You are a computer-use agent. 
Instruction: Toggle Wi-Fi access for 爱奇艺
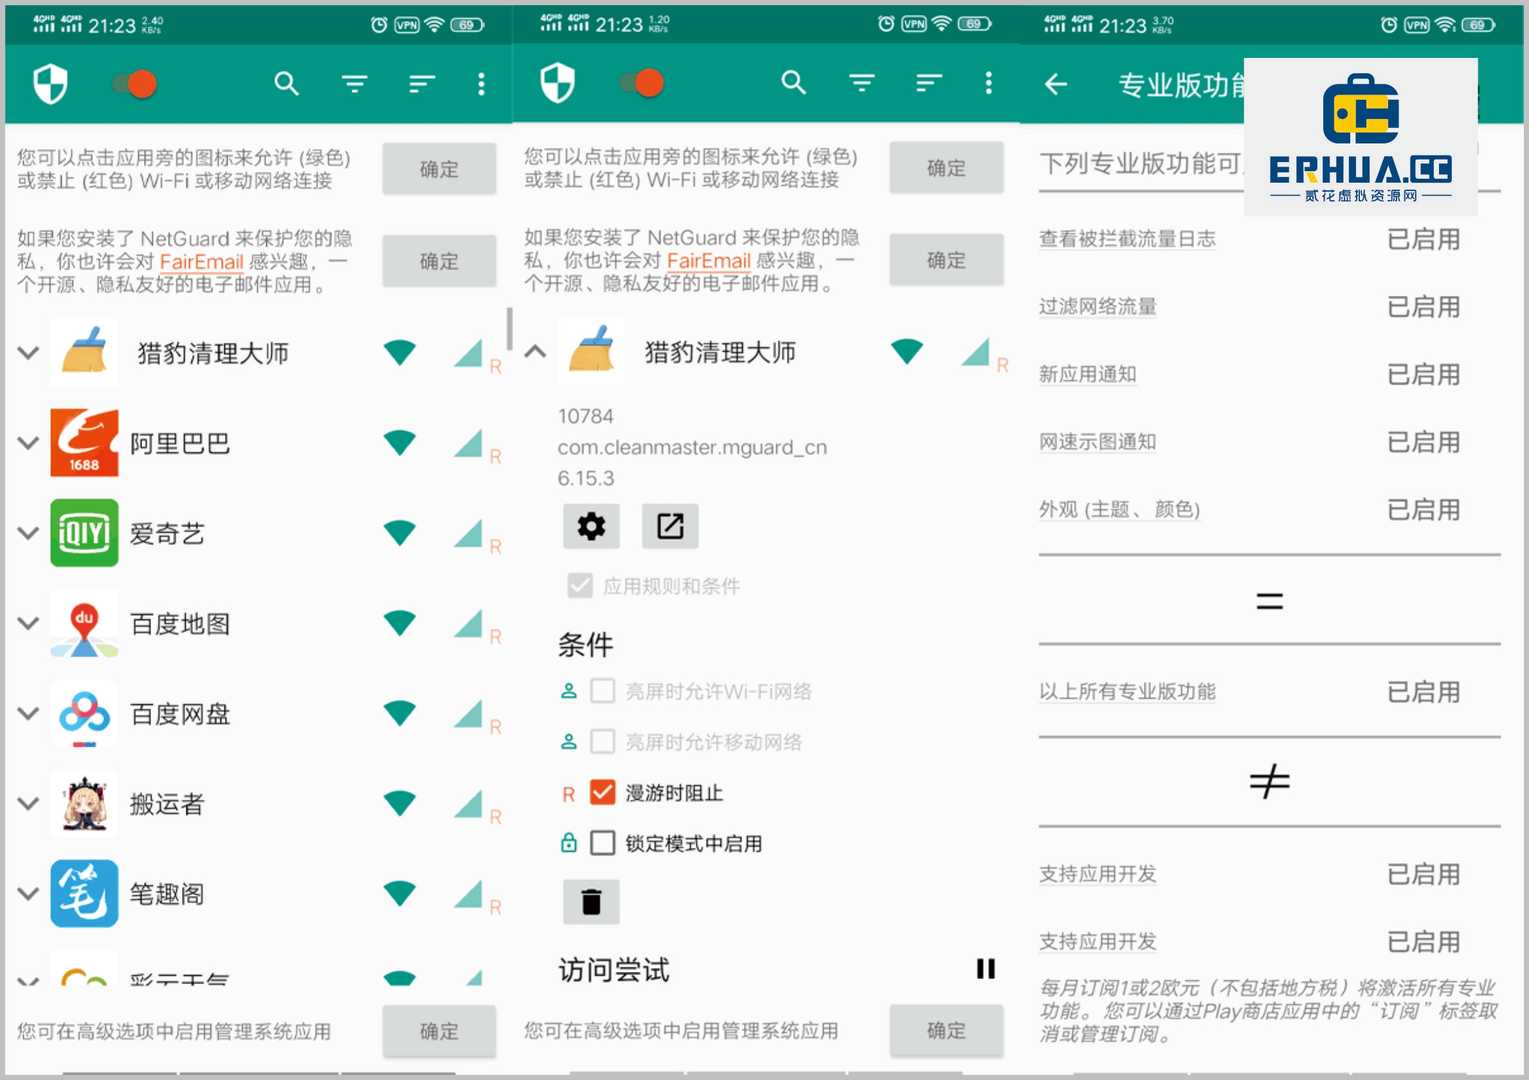tap(400, 532)
